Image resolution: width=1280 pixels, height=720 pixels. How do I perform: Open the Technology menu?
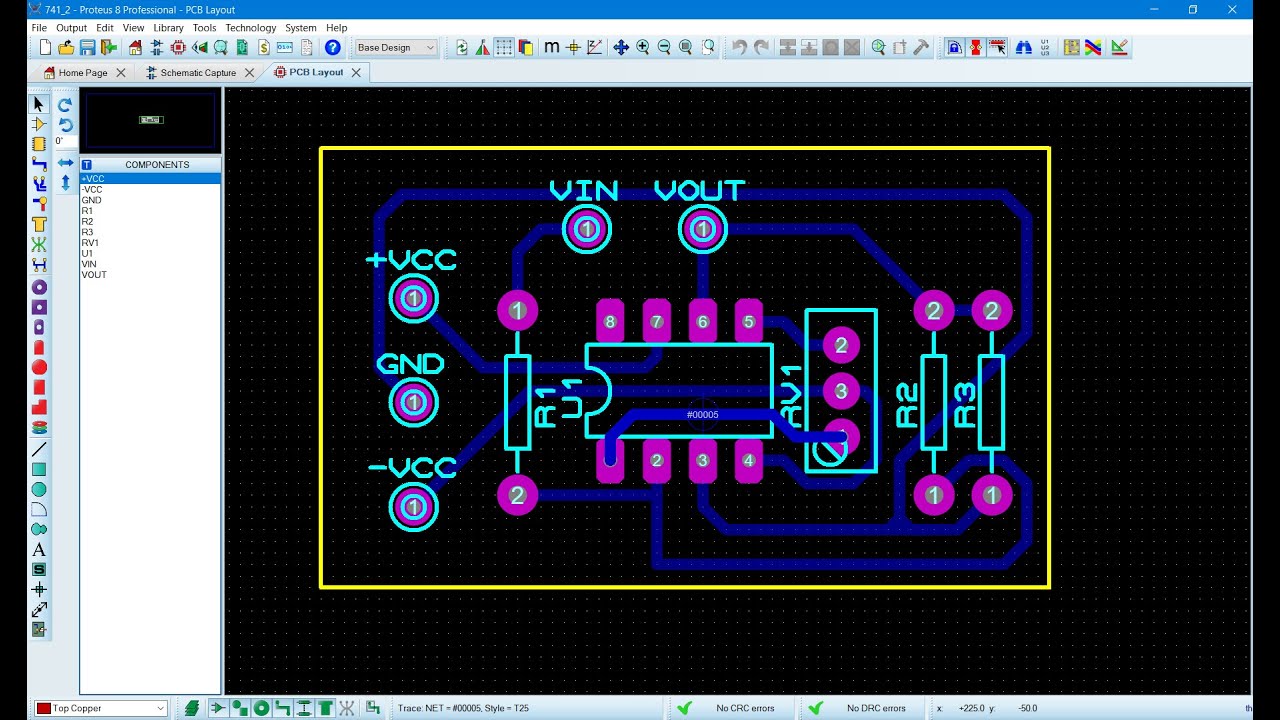251,28
